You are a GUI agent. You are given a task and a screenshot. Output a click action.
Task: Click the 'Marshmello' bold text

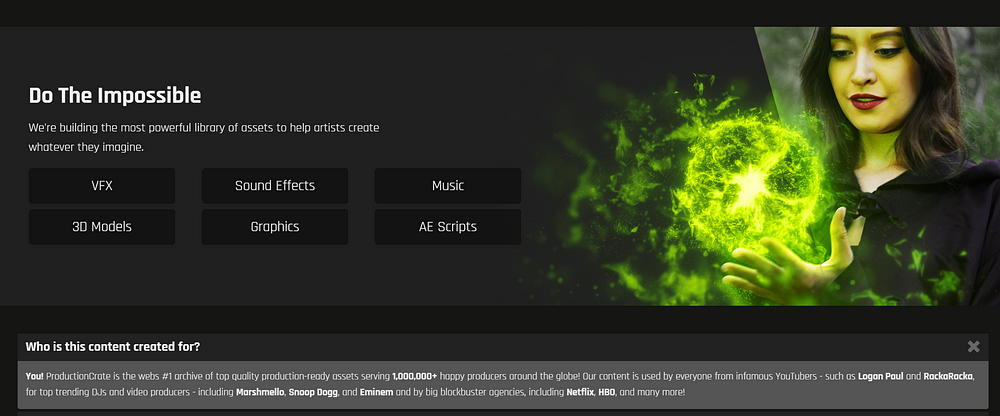point(260,392)
